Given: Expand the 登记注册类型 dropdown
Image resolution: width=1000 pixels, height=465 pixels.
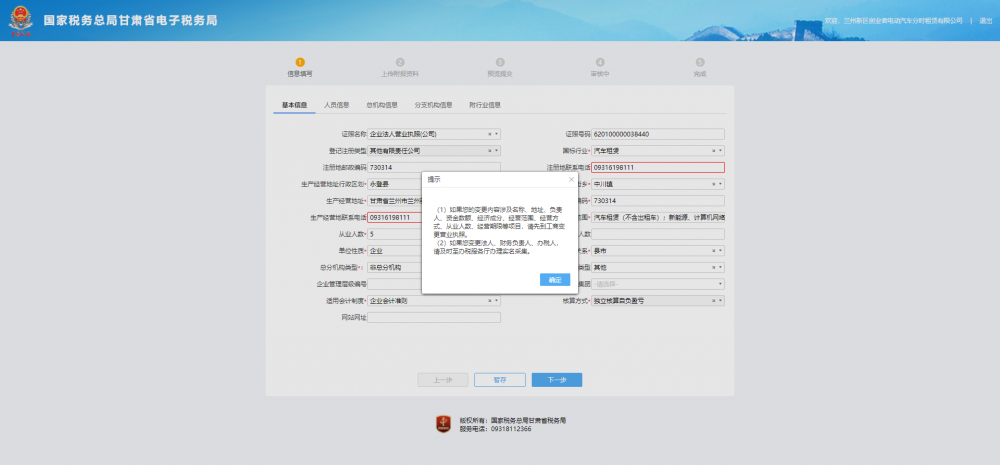Looking at the screenshot, I should (497, 150).
